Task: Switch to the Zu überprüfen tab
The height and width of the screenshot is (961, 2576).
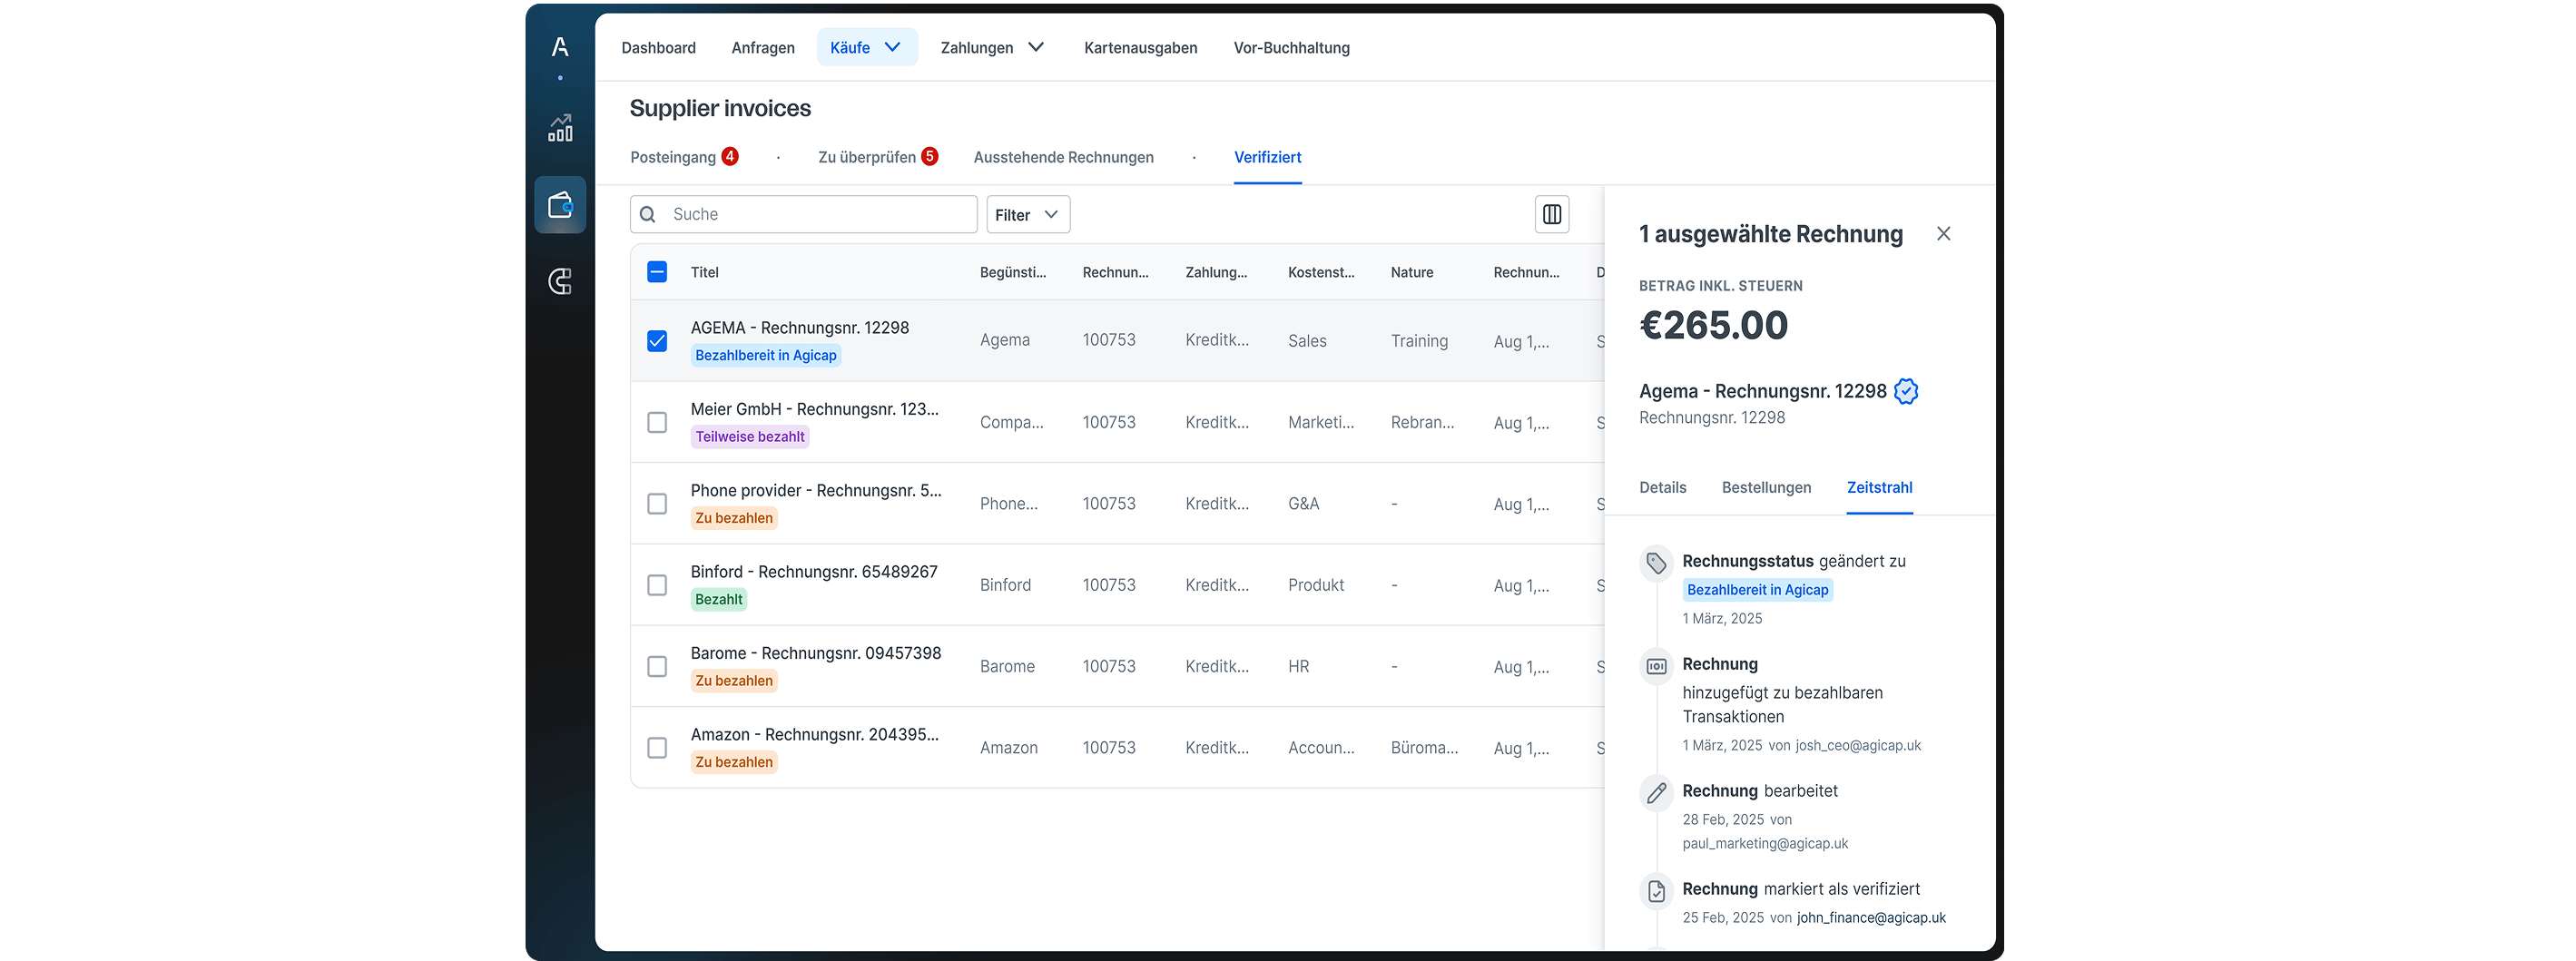Action: tap(867, 157)
